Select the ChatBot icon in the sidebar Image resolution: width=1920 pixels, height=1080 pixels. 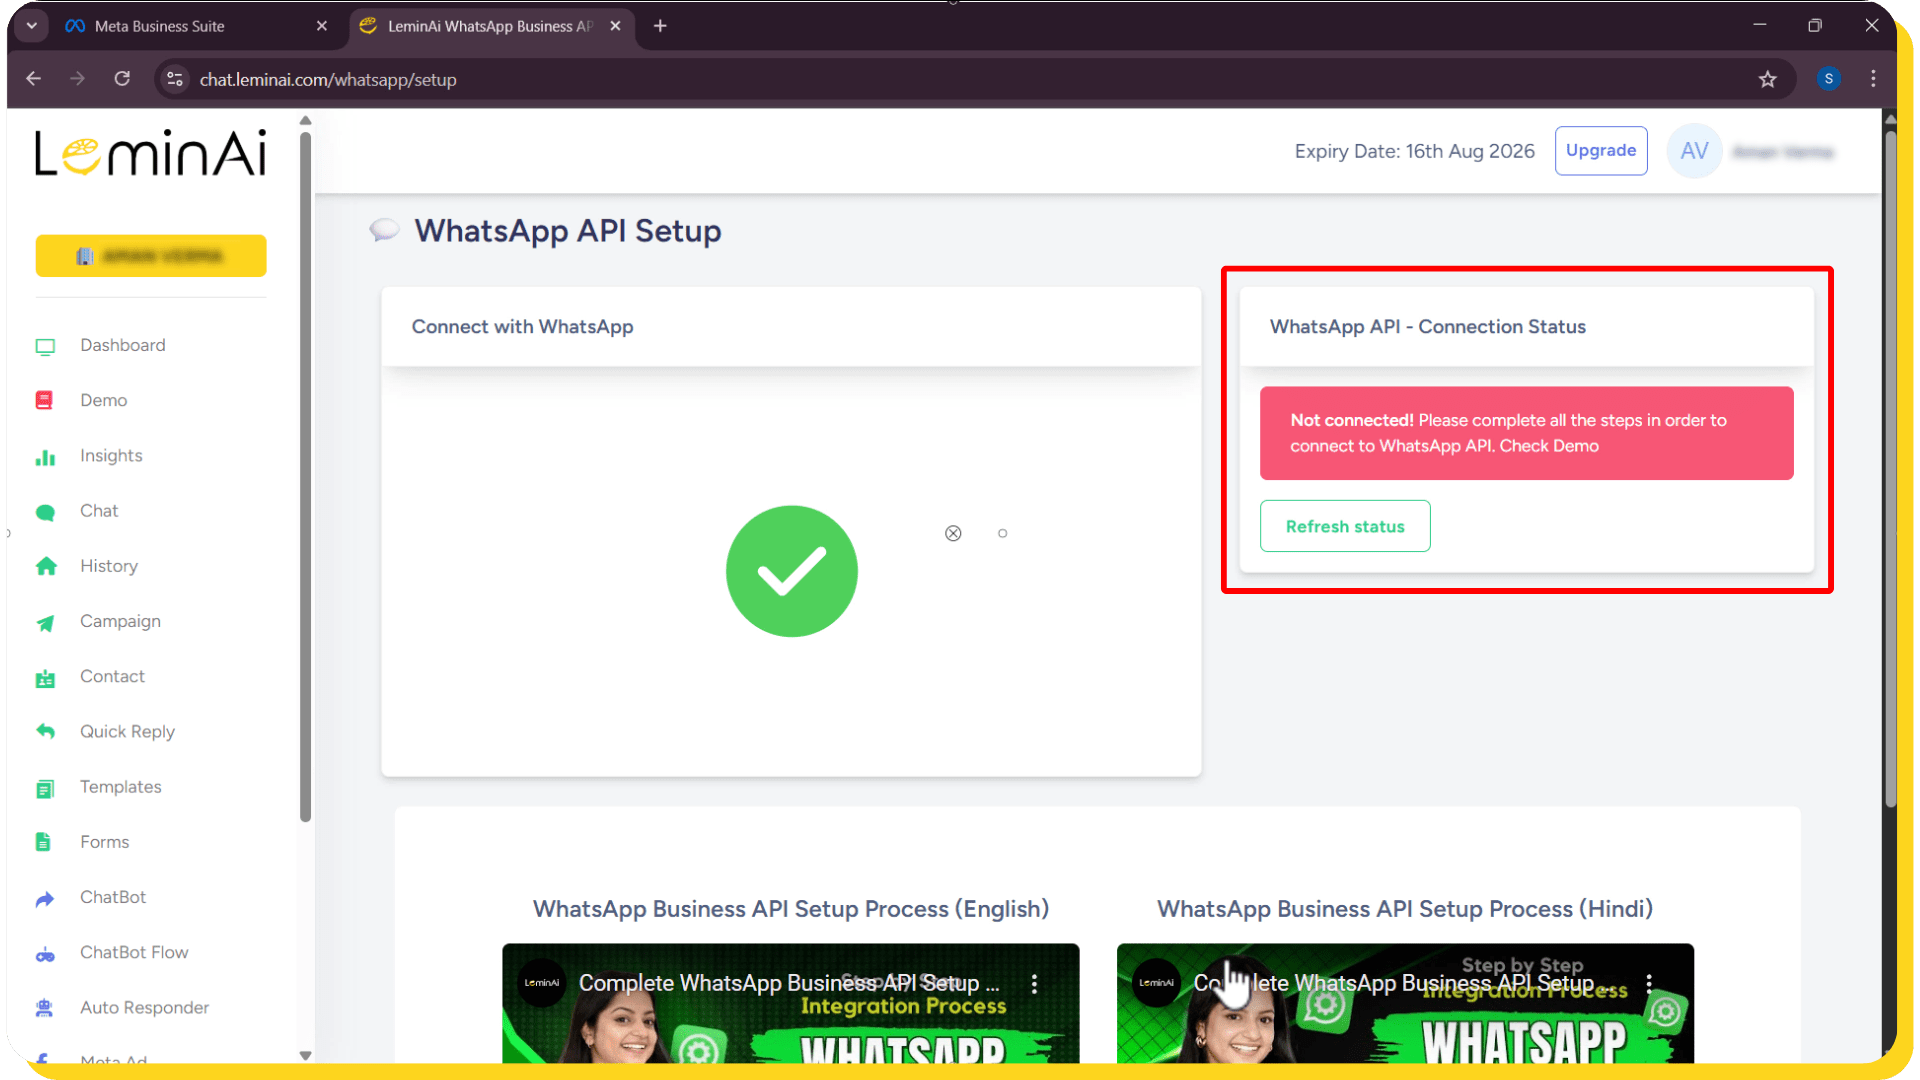(x=46, y=897)
